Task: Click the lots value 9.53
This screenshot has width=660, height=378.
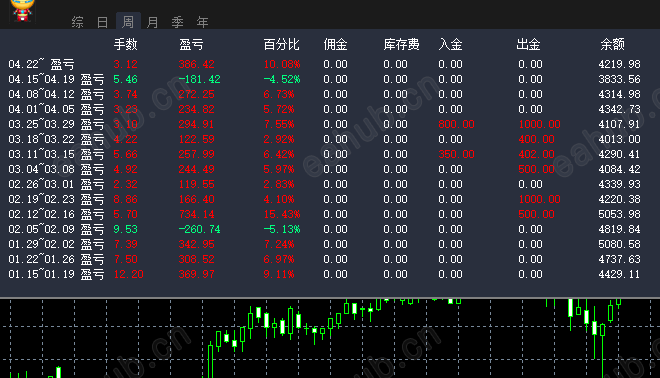Action: pyautogui.click(x=125, y=229)
